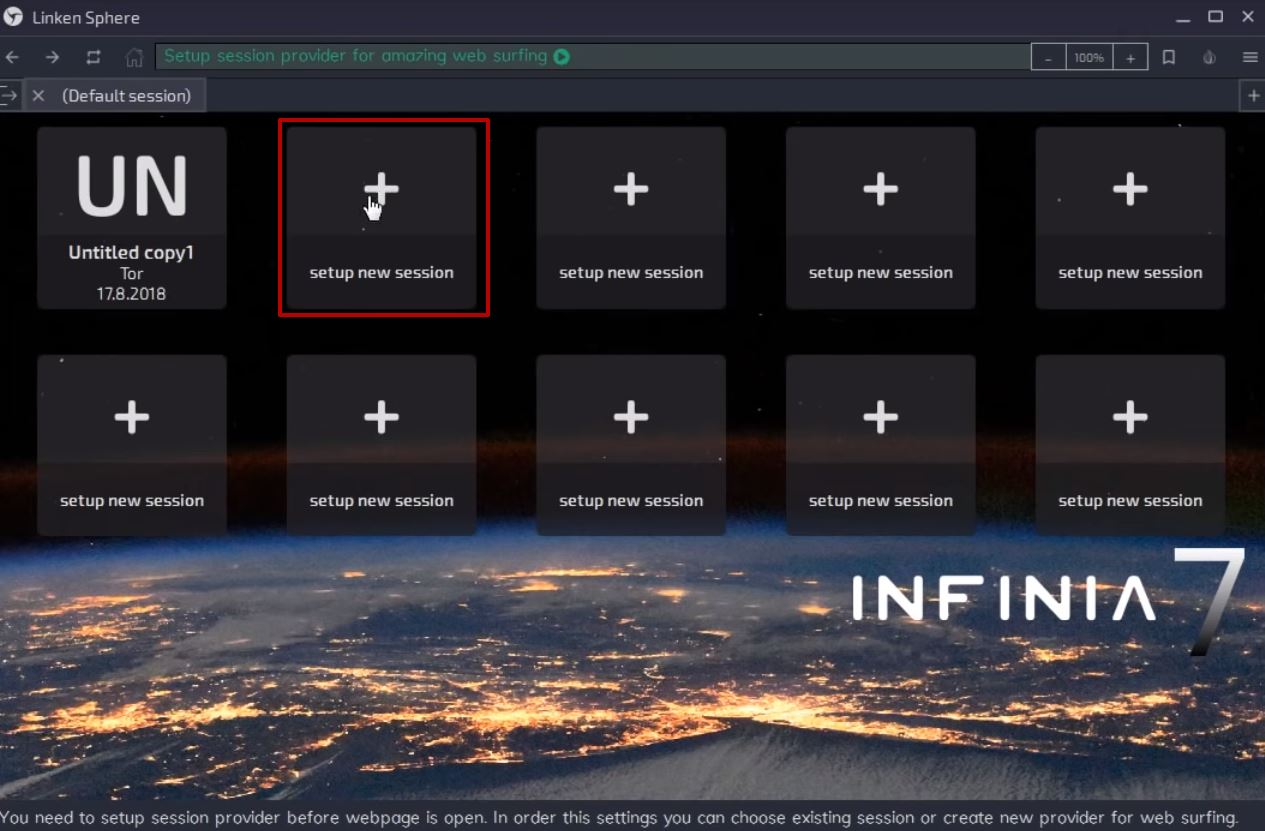Click the Linken Sphere logo in title bar

(x=14, y=17)
